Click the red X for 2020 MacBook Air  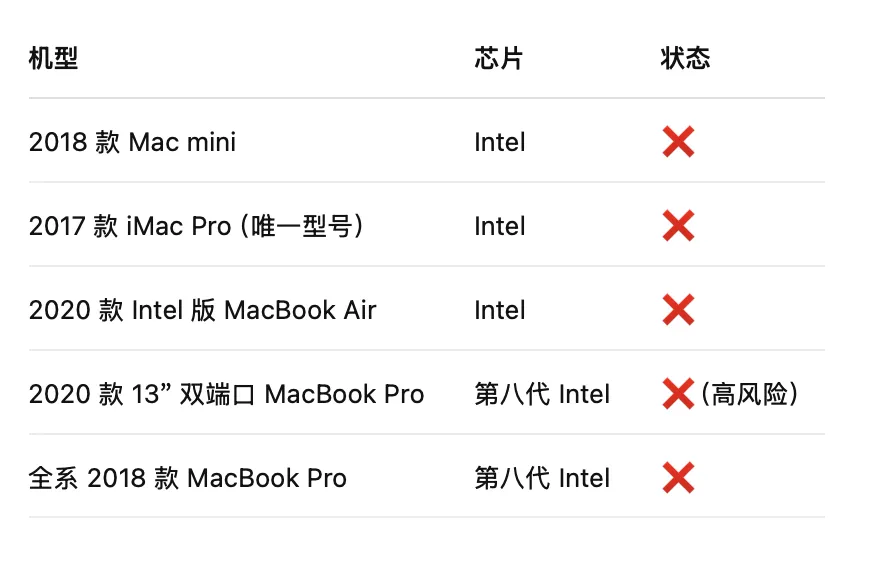click(x=678, y=310)
